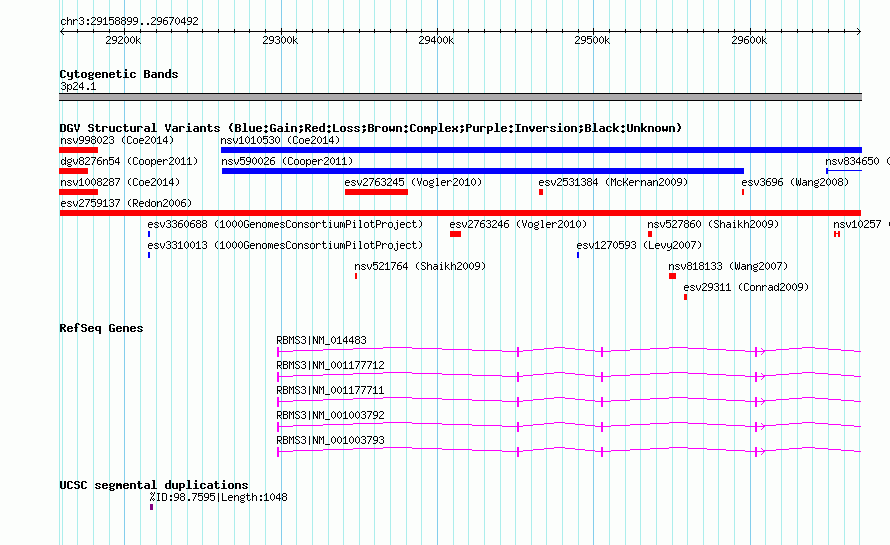Open the RBMS3|NM_001177712 transcript label
This screenshot has width=890, height=545.
(x=330, y=365)
